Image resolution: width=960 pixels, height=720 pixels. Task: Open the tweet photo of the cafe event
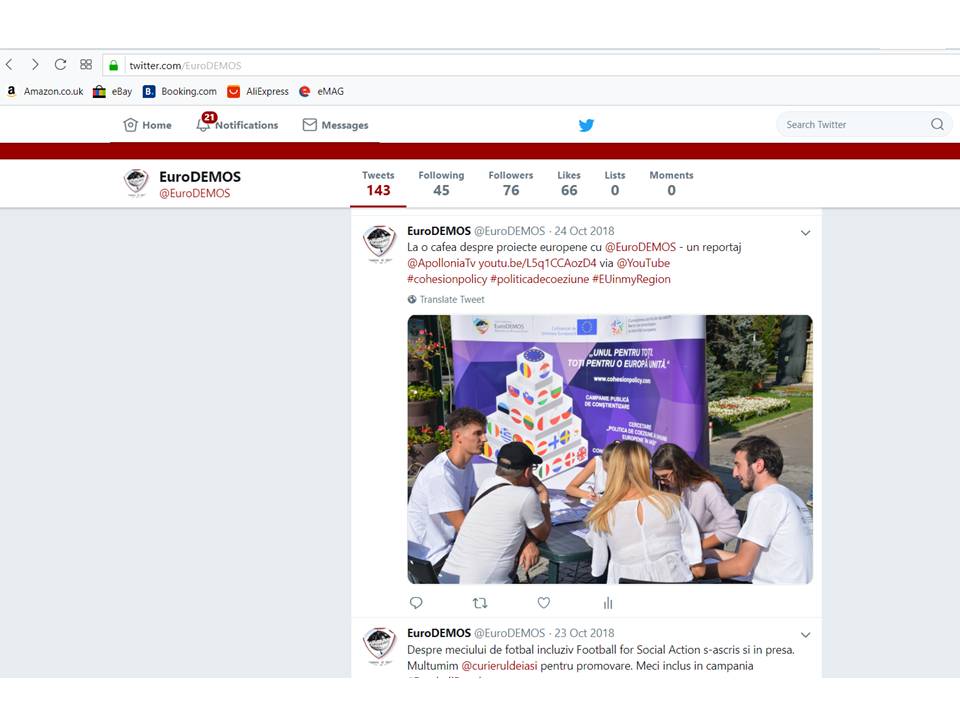(610, 449)
